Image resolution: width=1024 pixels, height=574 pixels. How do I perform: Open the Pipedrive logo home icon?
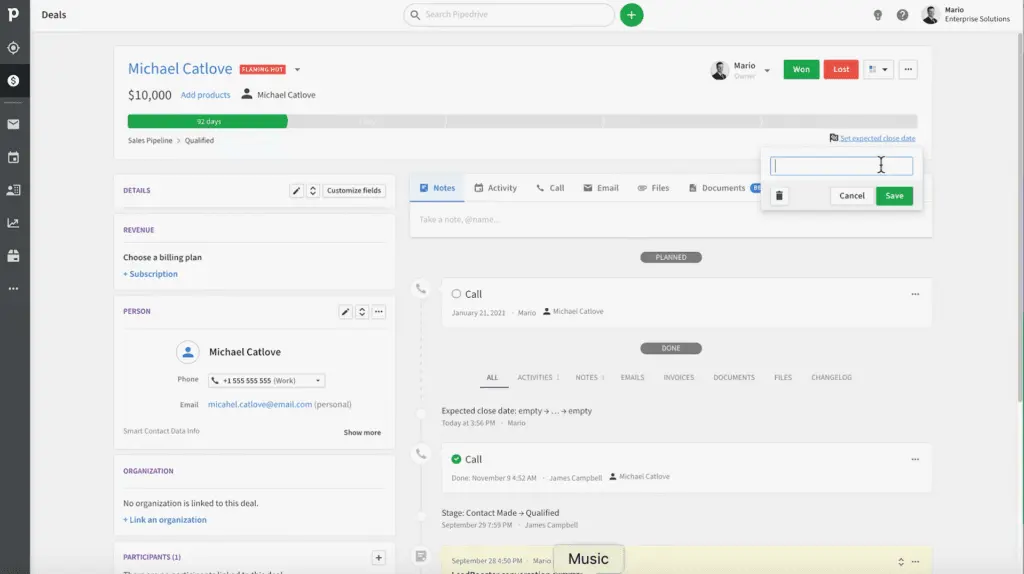click(13, 14)
